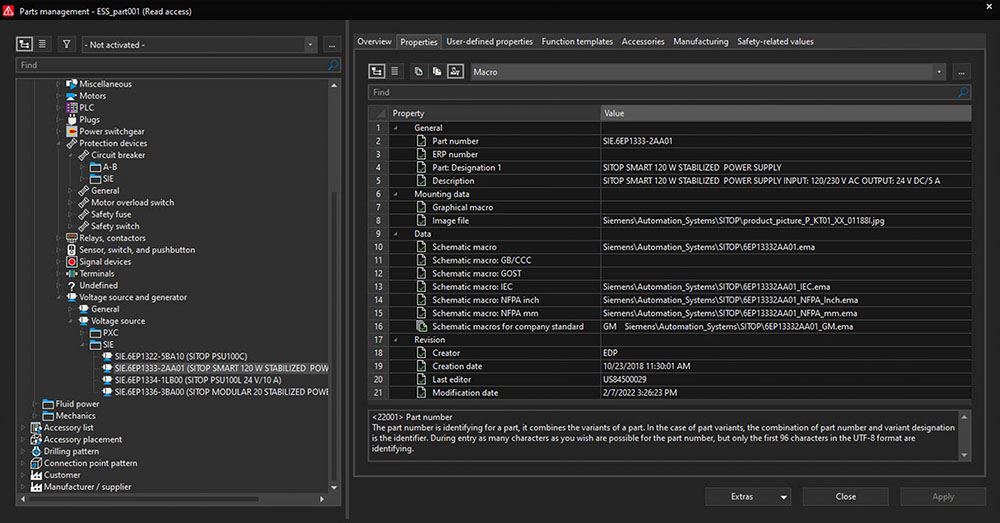This screenshot has height=523, width=1000.
Task: Collapse Voltage source and generator node
Action: [59, 297]
